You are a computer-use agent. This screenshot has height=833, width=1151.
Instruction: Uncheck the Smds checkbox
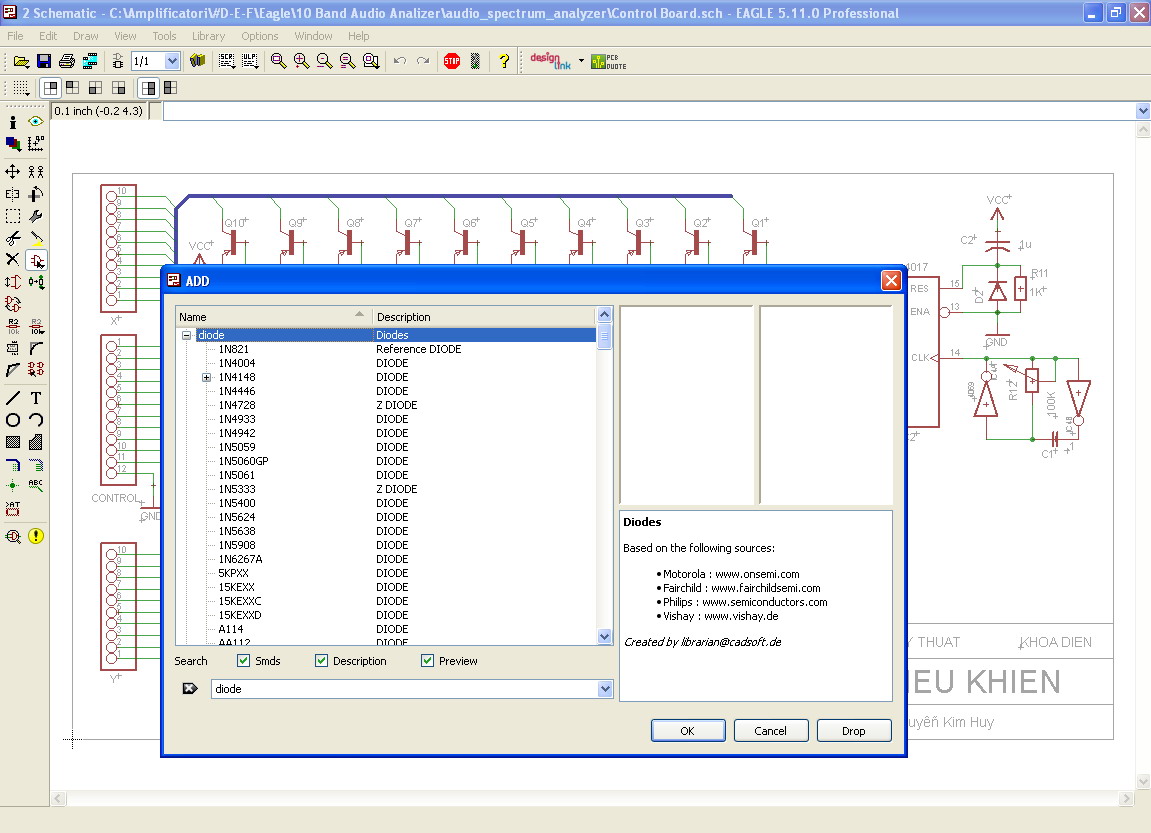[243, 661]
